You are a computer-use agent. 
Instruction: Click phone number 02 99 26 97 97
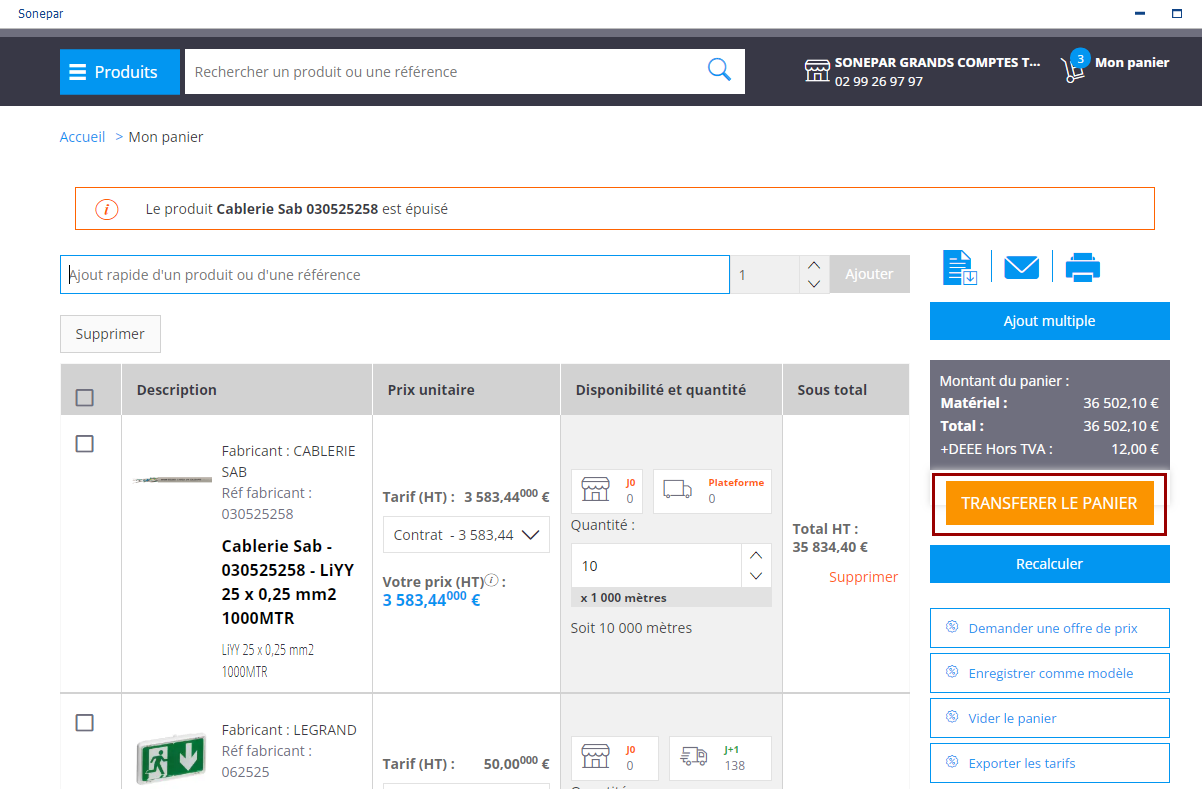[879, 81]
